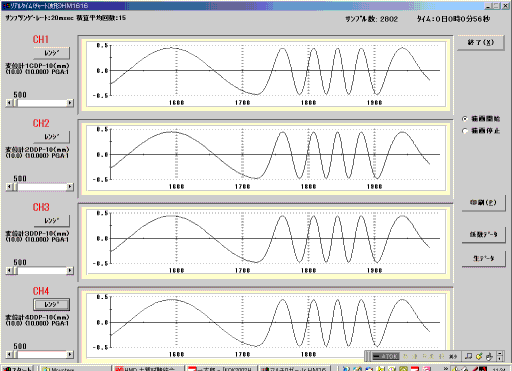Open the Windows Start (スタート) button
This screenshot has height=371, width=512.
pos(18,368)
